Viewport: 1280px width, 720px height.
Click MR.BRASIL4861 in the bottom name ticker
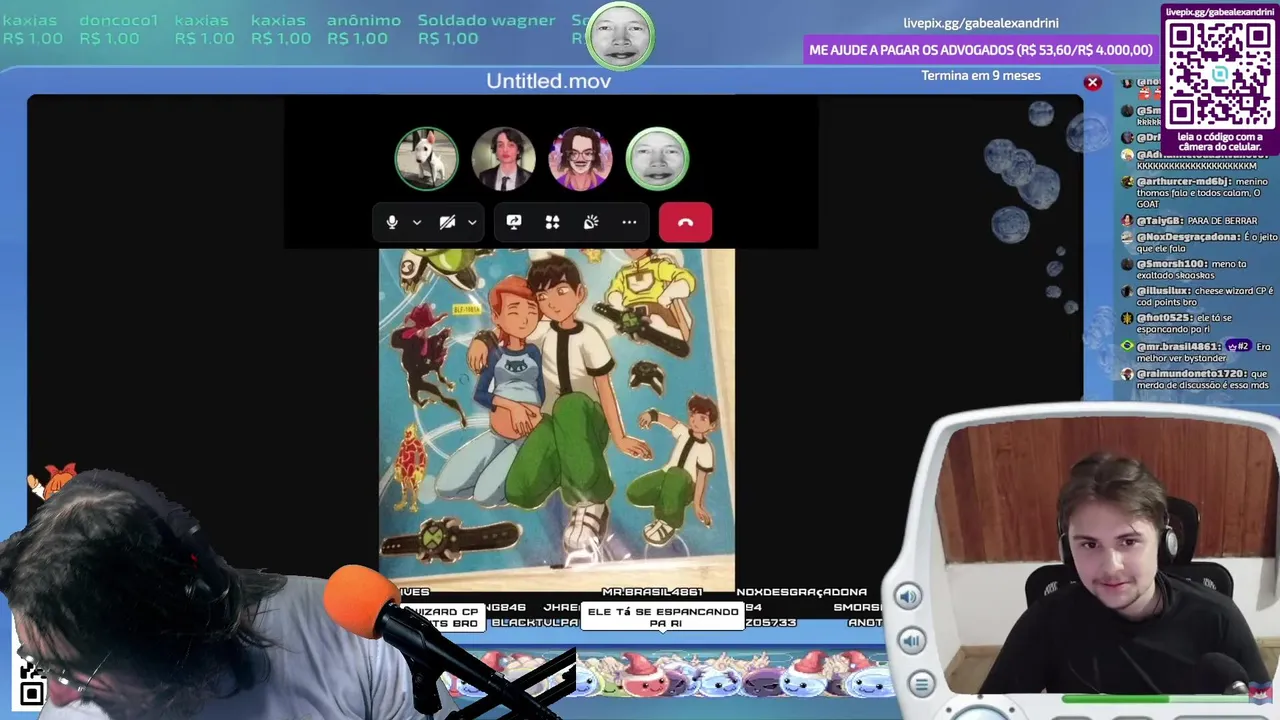(x=652, y=592)
